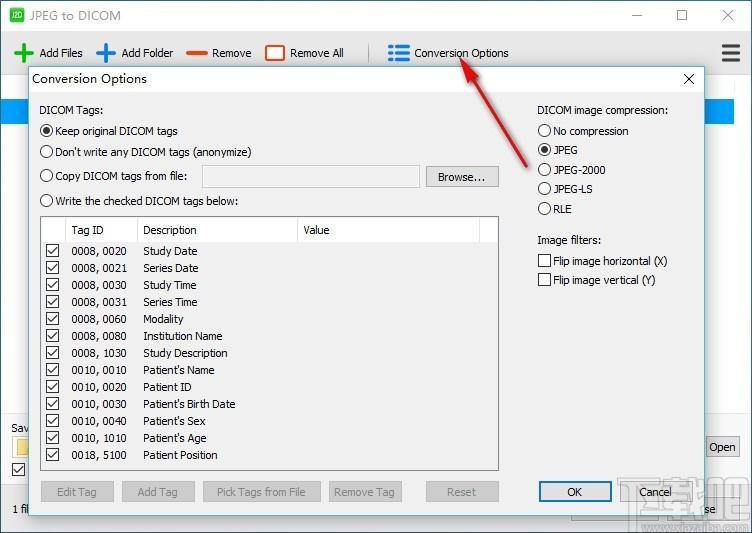The height and width of the screenshot is (533, 752).
Task: Maximize the JPEG to DICOM window
Action: point(682,15)
